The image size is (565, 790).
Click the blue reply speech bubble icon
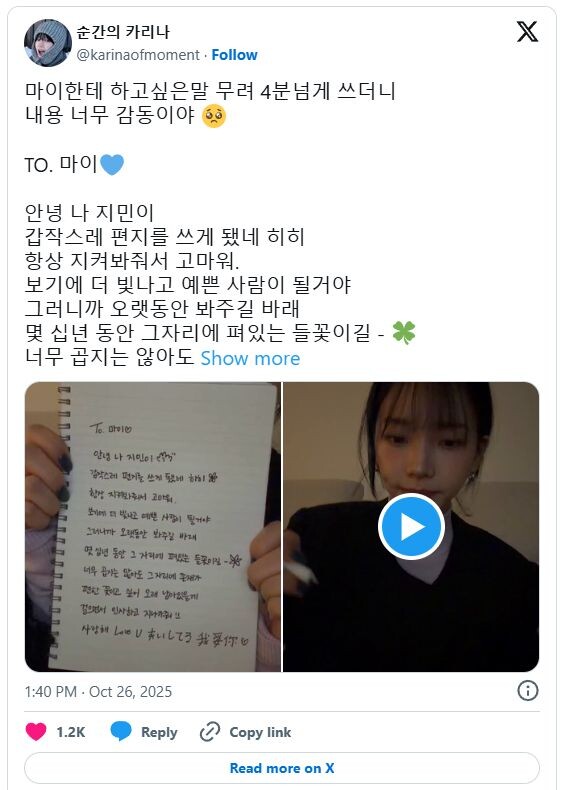120,732
